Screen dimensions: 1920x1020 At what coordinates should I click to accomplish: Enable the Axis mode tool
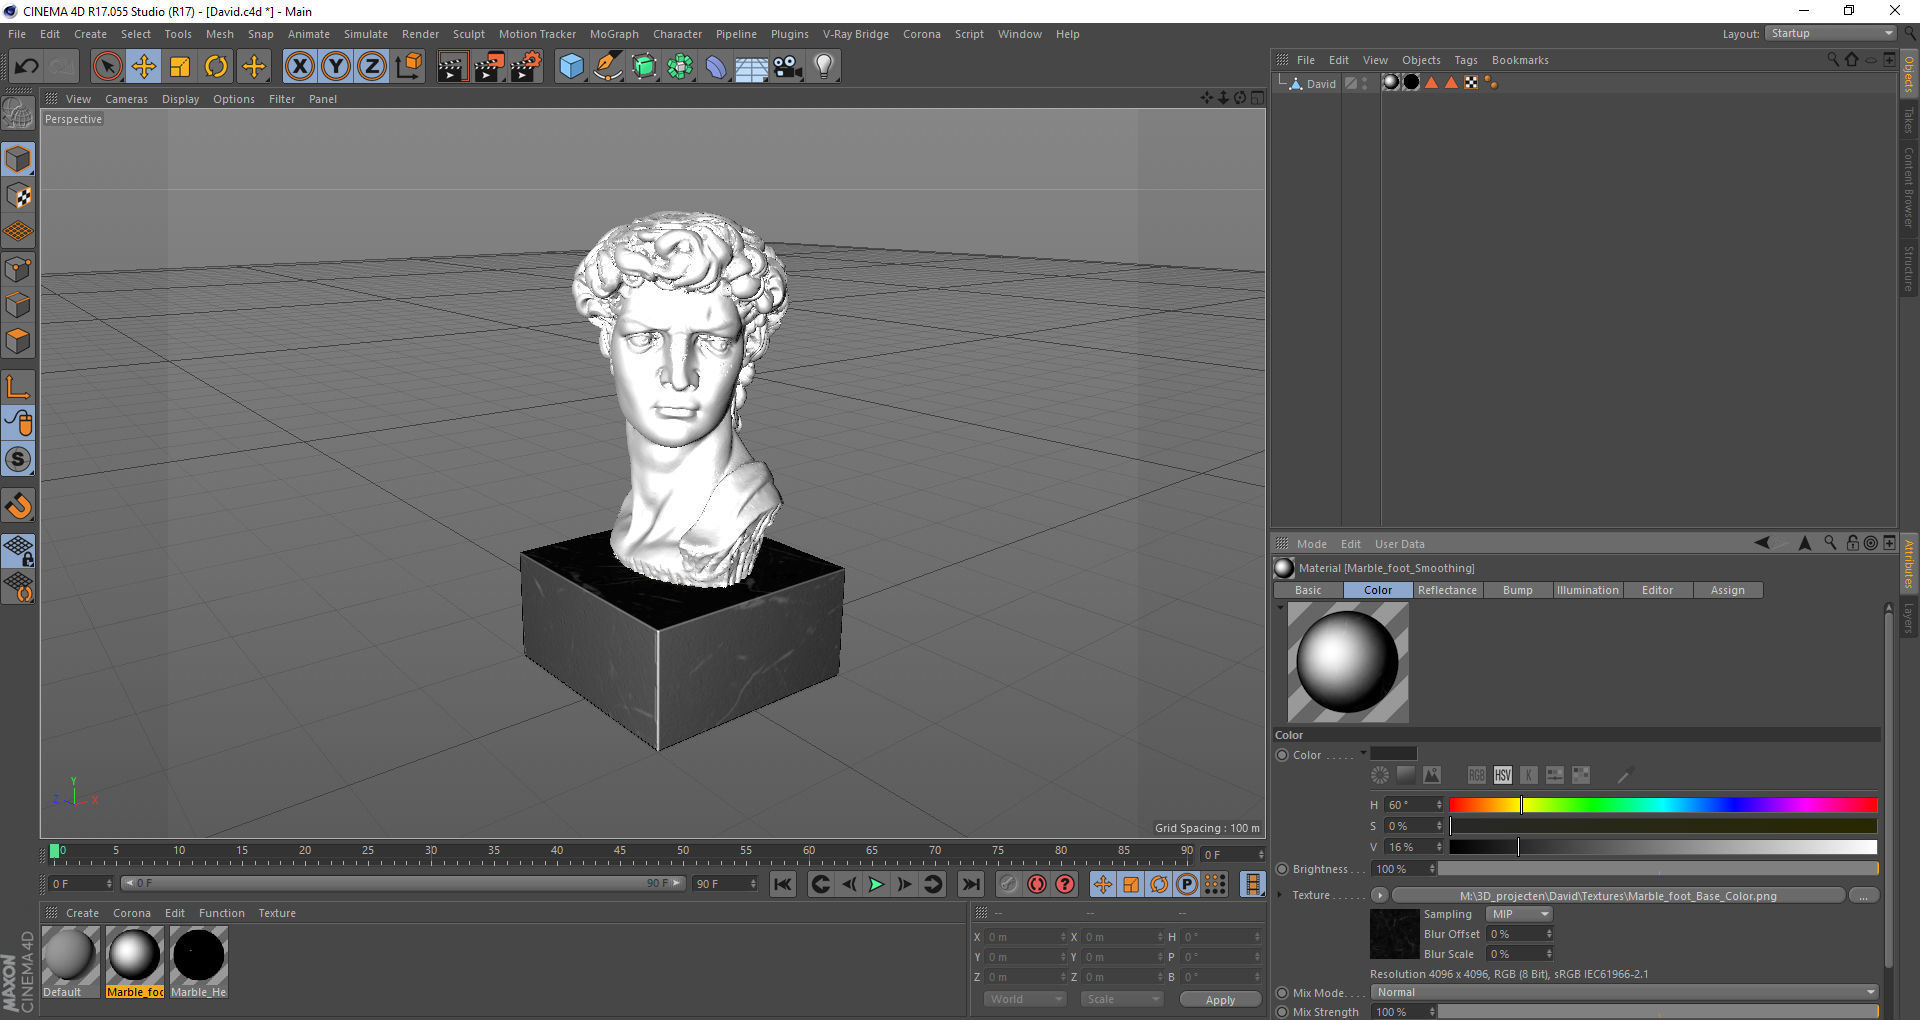pyautogui.click(x=18, y=387)
